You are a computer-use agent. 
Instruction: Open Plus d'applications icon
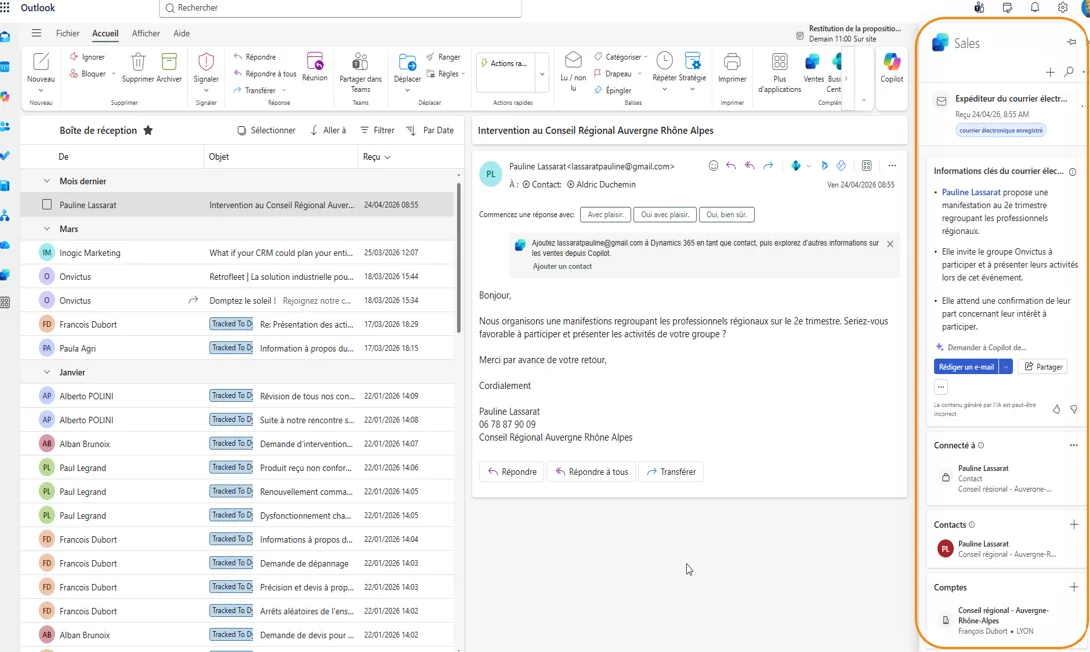point(780,62)
